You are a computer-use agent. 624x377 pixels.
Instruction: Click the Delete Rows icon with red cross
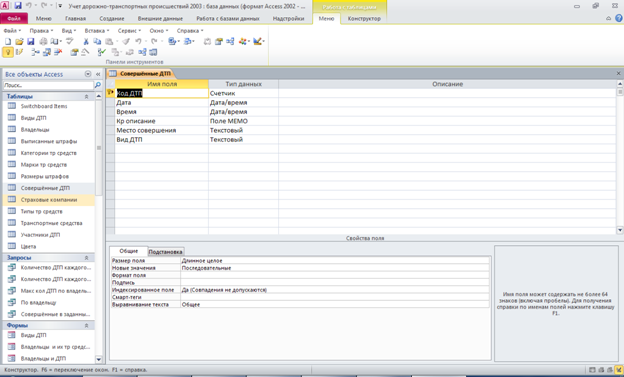point(58,52)
